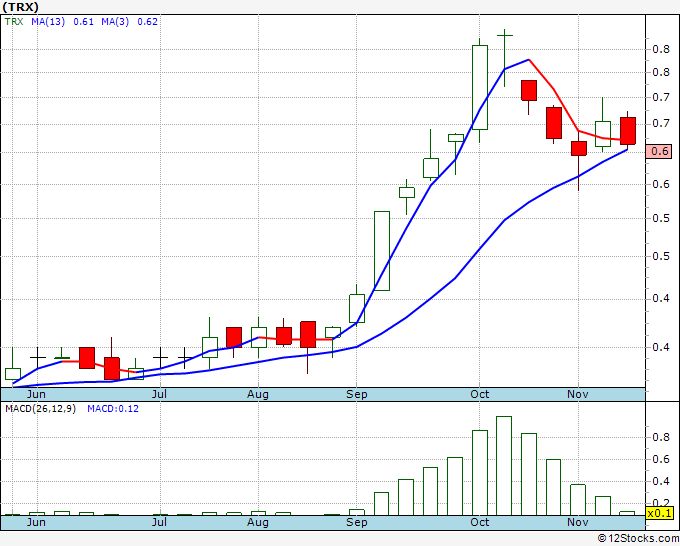
Task: Click the 0.6 label on the MACD panel axis
Action: tap(661, 459)
